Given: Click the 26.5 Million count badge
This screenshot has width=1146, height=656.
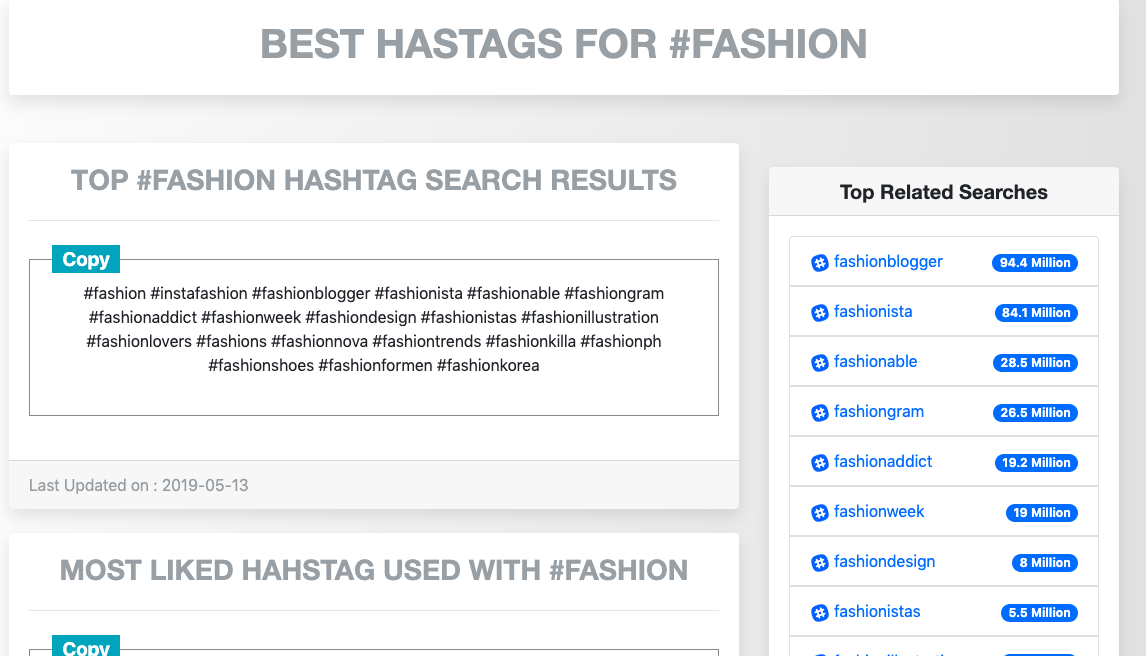Looking at the screenshot, I should [x=1035, y=413].
